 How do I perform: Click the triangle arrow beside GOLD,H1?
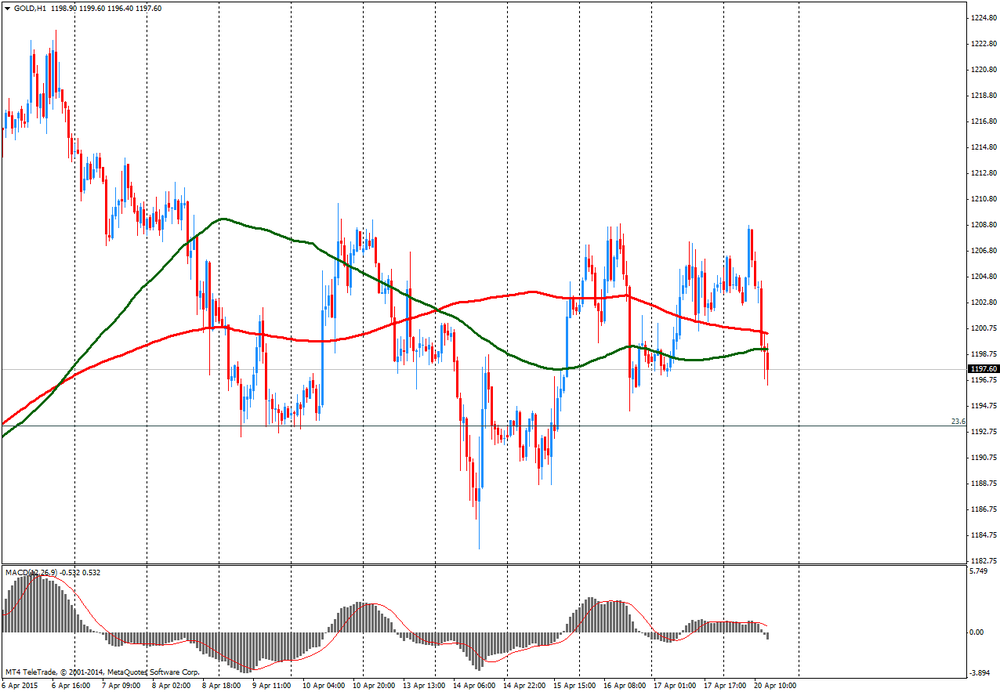tap(6, 9)
